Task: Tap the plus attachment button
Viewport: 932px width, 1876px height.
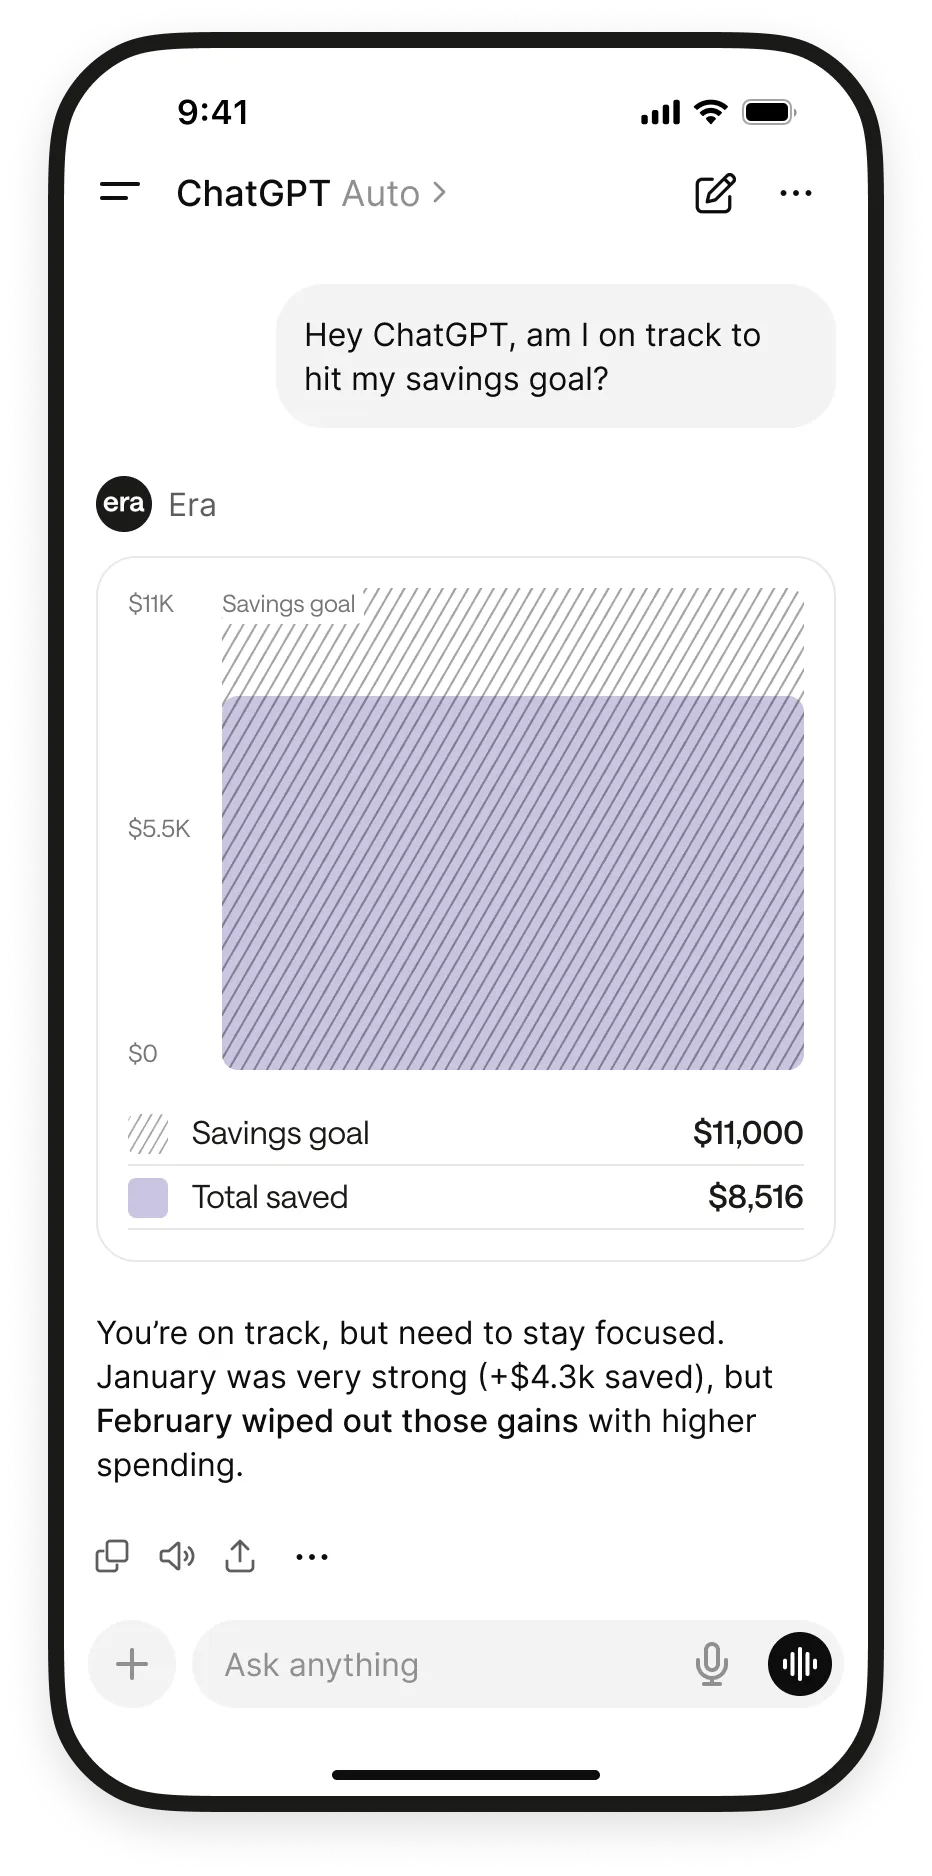Action: tap(132, 1665)
